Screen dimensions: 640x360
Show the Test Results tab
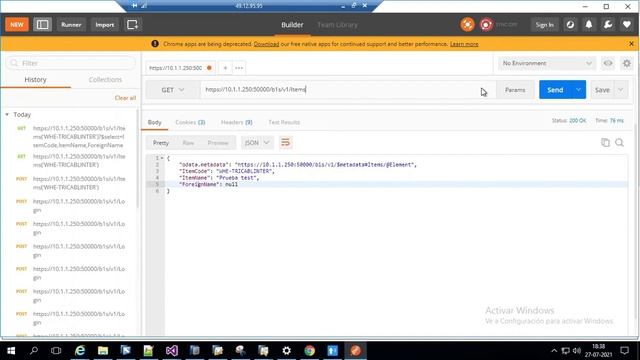(x=284, y=122)
